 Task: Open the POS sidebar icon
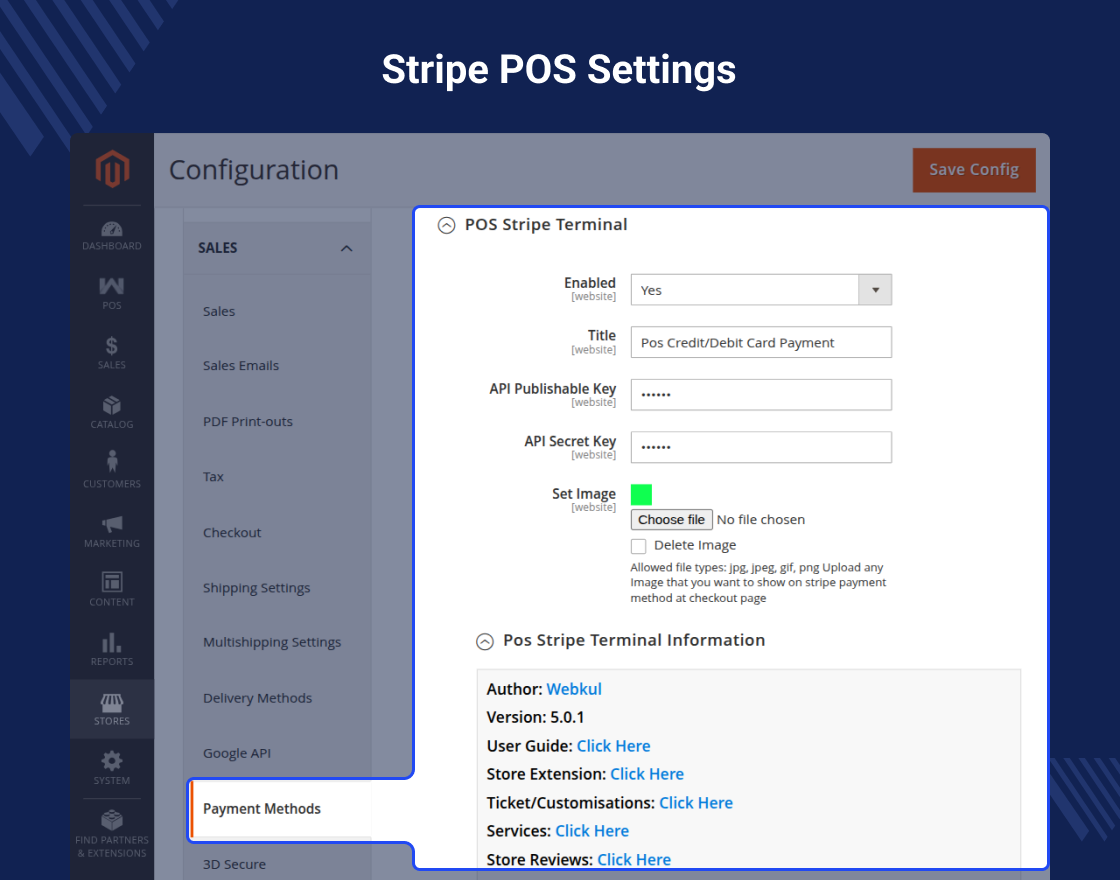(x=111, y=286)
